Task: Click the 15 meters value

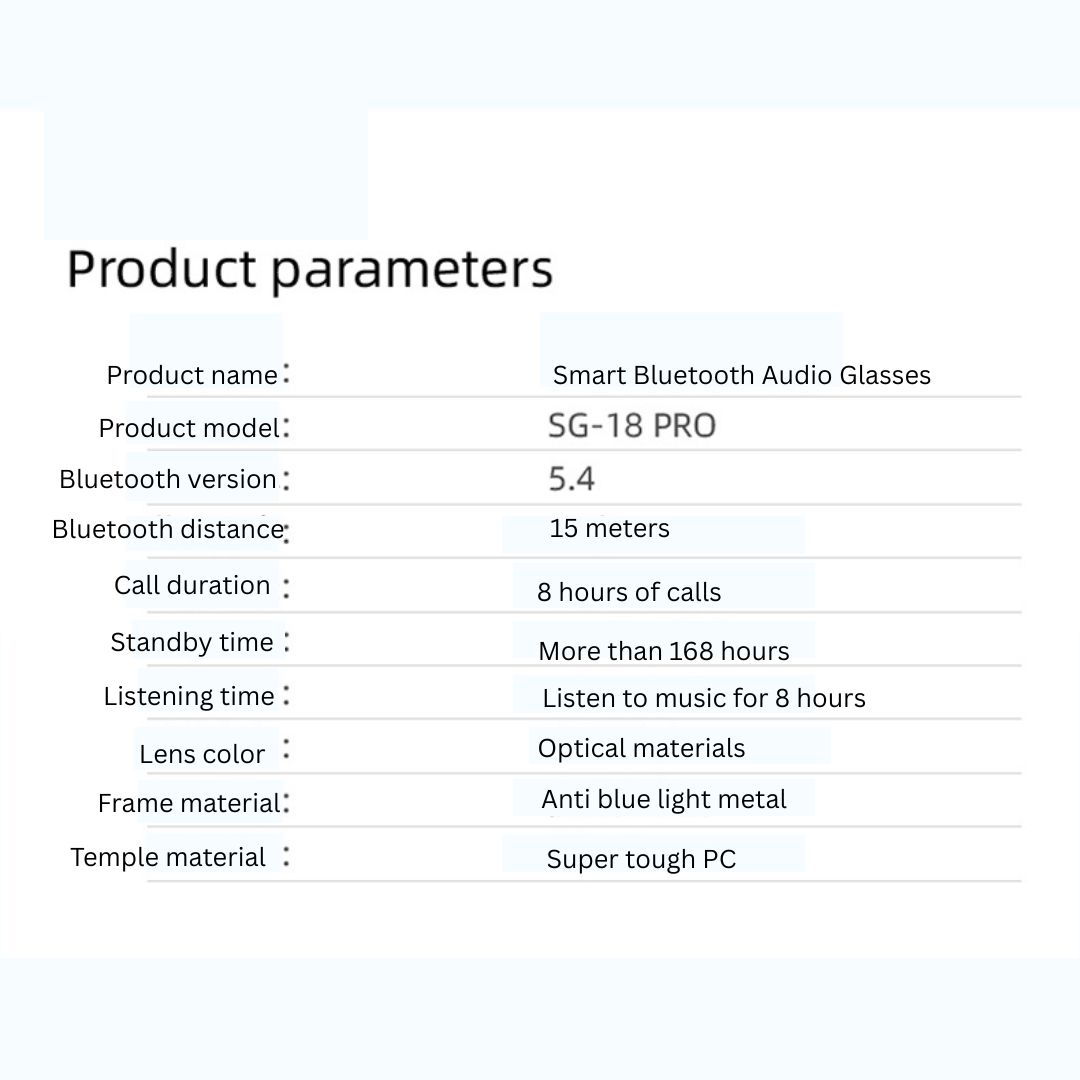Action: 609,528
